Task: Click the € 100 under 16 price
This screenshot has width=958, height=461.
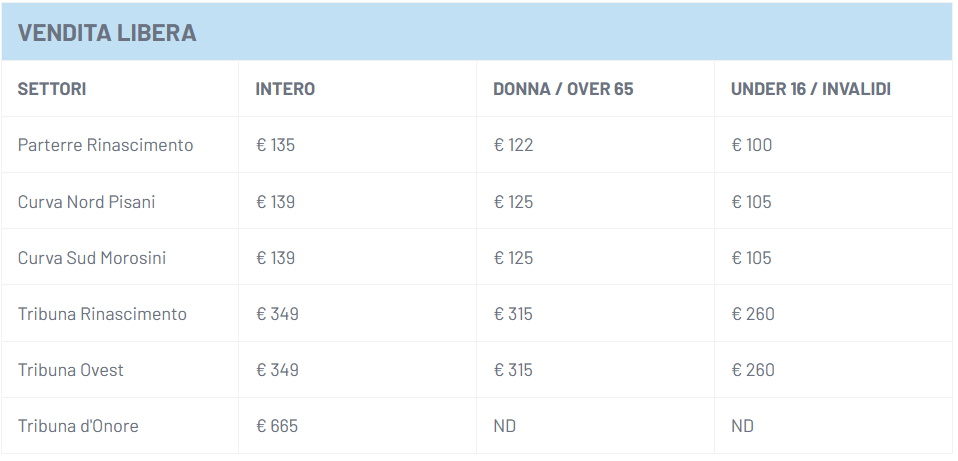Action: [x=751, y=145]
